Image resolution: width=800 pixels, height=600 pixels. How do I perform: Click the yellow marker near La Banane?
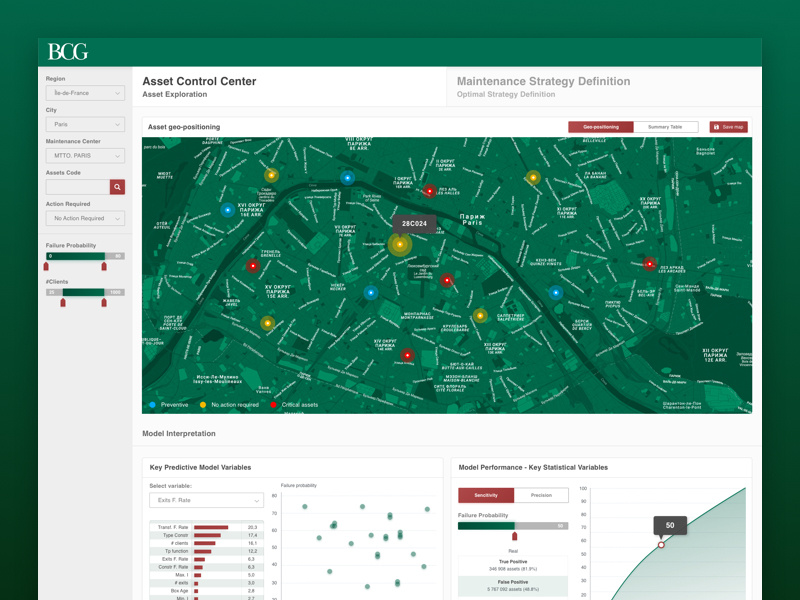(533, 178)
